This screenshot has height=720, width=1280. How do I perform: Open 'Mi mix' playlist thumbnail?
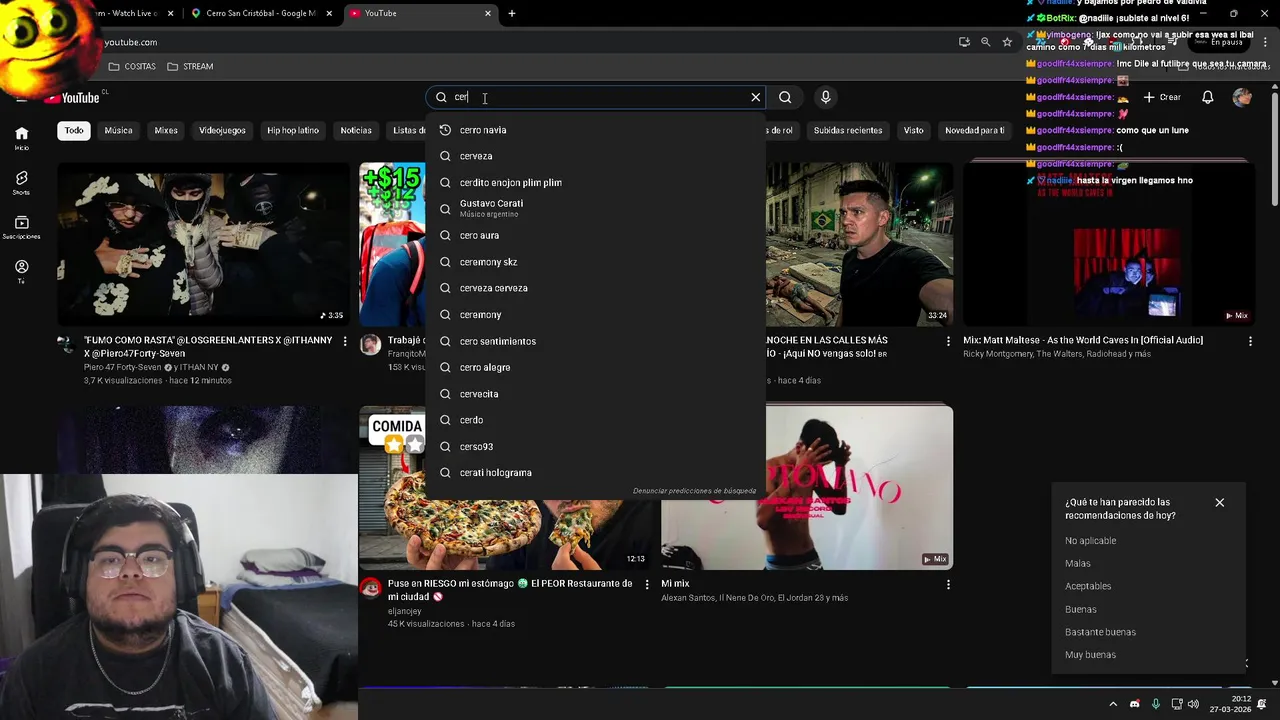[x=807, y=488]
